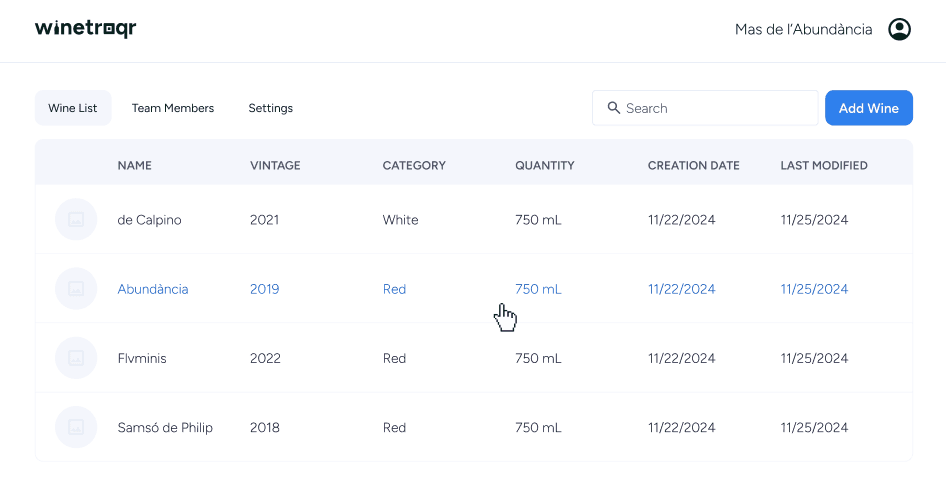Click the Mas de l'Abundància account name
The image size is (946, 480).
803,30
